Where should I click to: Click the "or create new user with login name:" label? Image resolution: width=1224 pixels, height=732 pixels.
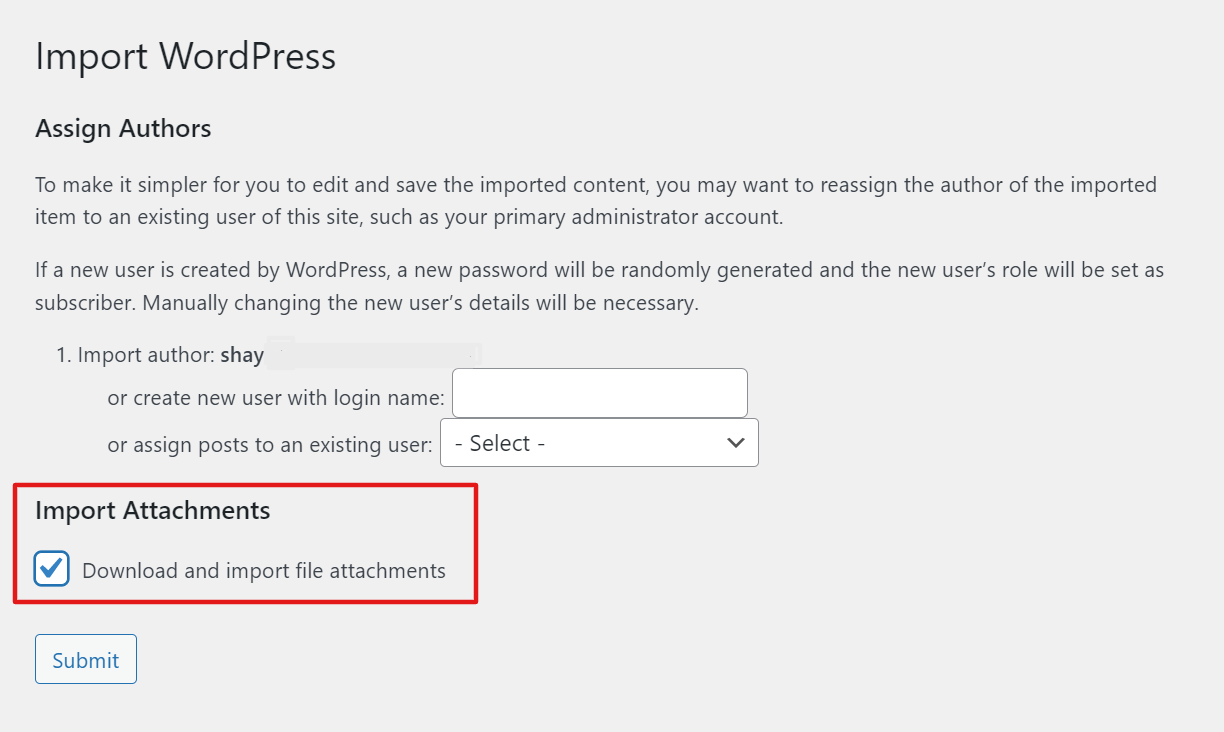coord(275,398)
